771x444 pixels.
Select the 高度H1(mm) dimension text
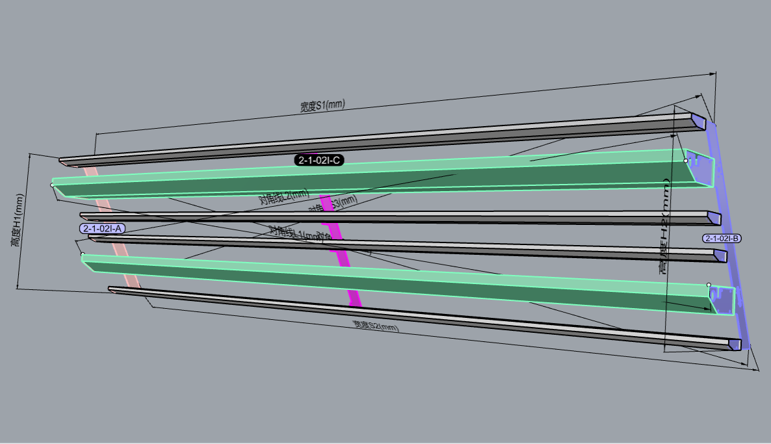(16, 242)
